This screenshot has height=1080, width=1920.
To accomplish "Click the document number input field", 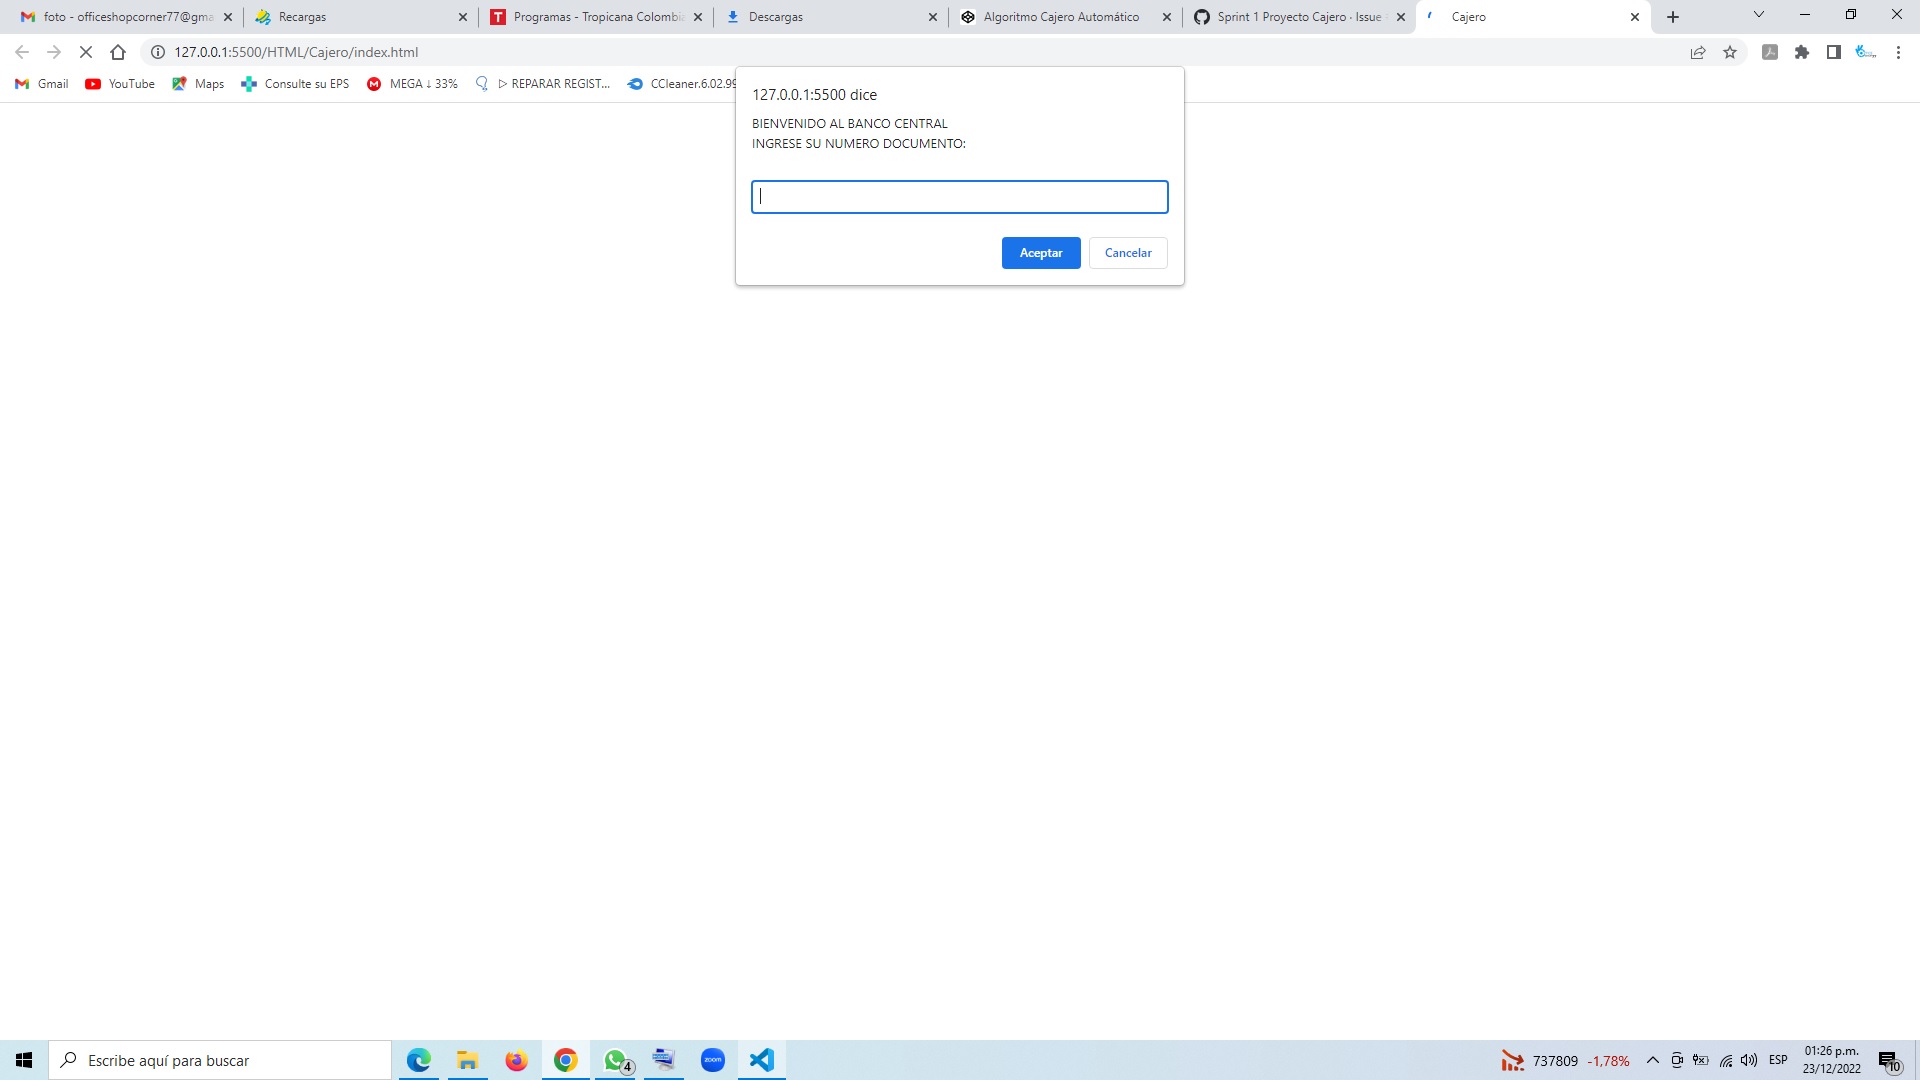I will 958,197.
